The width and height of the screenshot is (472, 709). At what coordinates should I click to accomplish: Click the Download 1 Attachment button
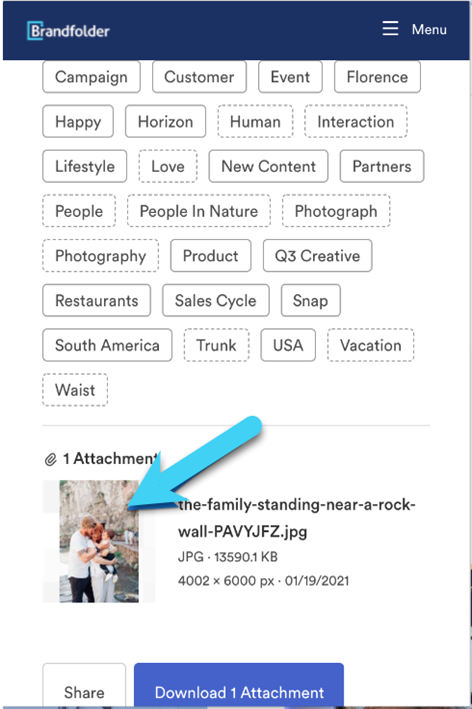pyautogui.click(x=239, y=686)
